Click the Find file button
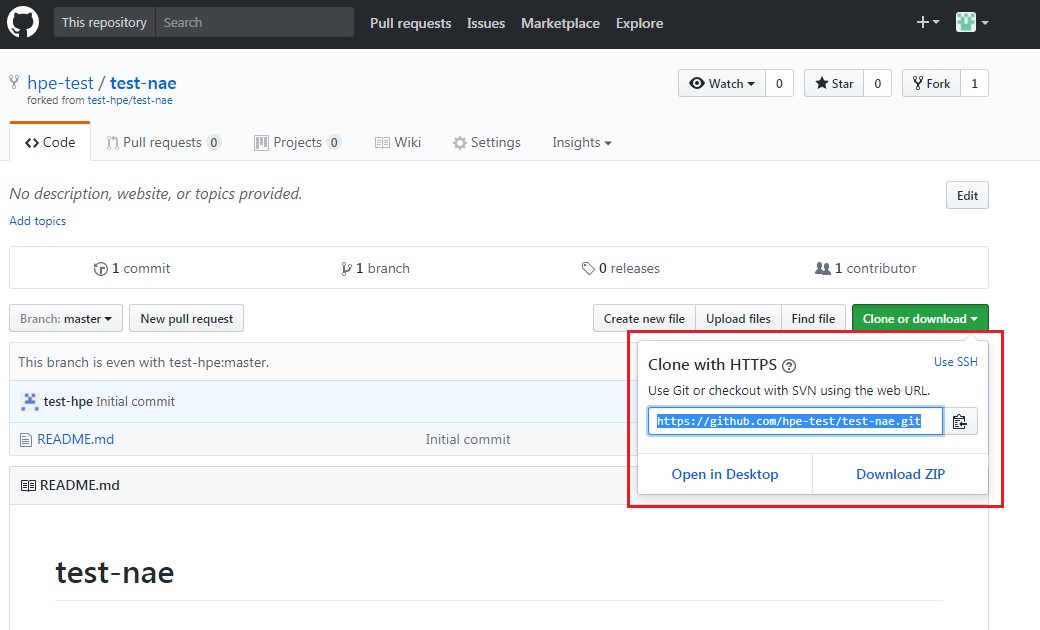 click(x=813, y=319)
